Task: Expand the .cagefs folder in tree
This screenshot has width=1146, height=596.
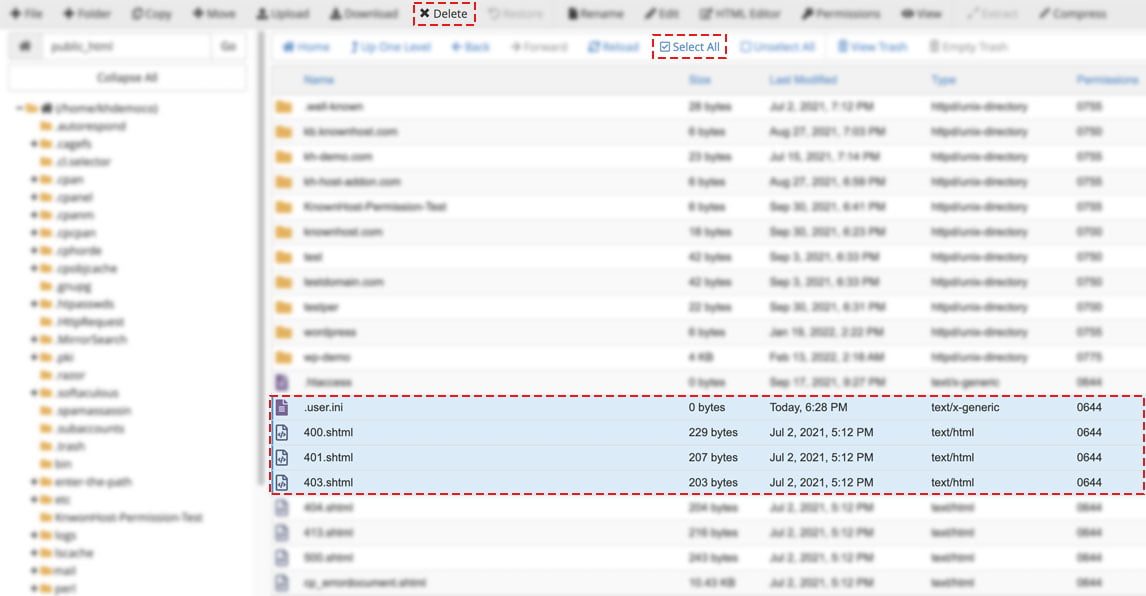Action: 34,144
